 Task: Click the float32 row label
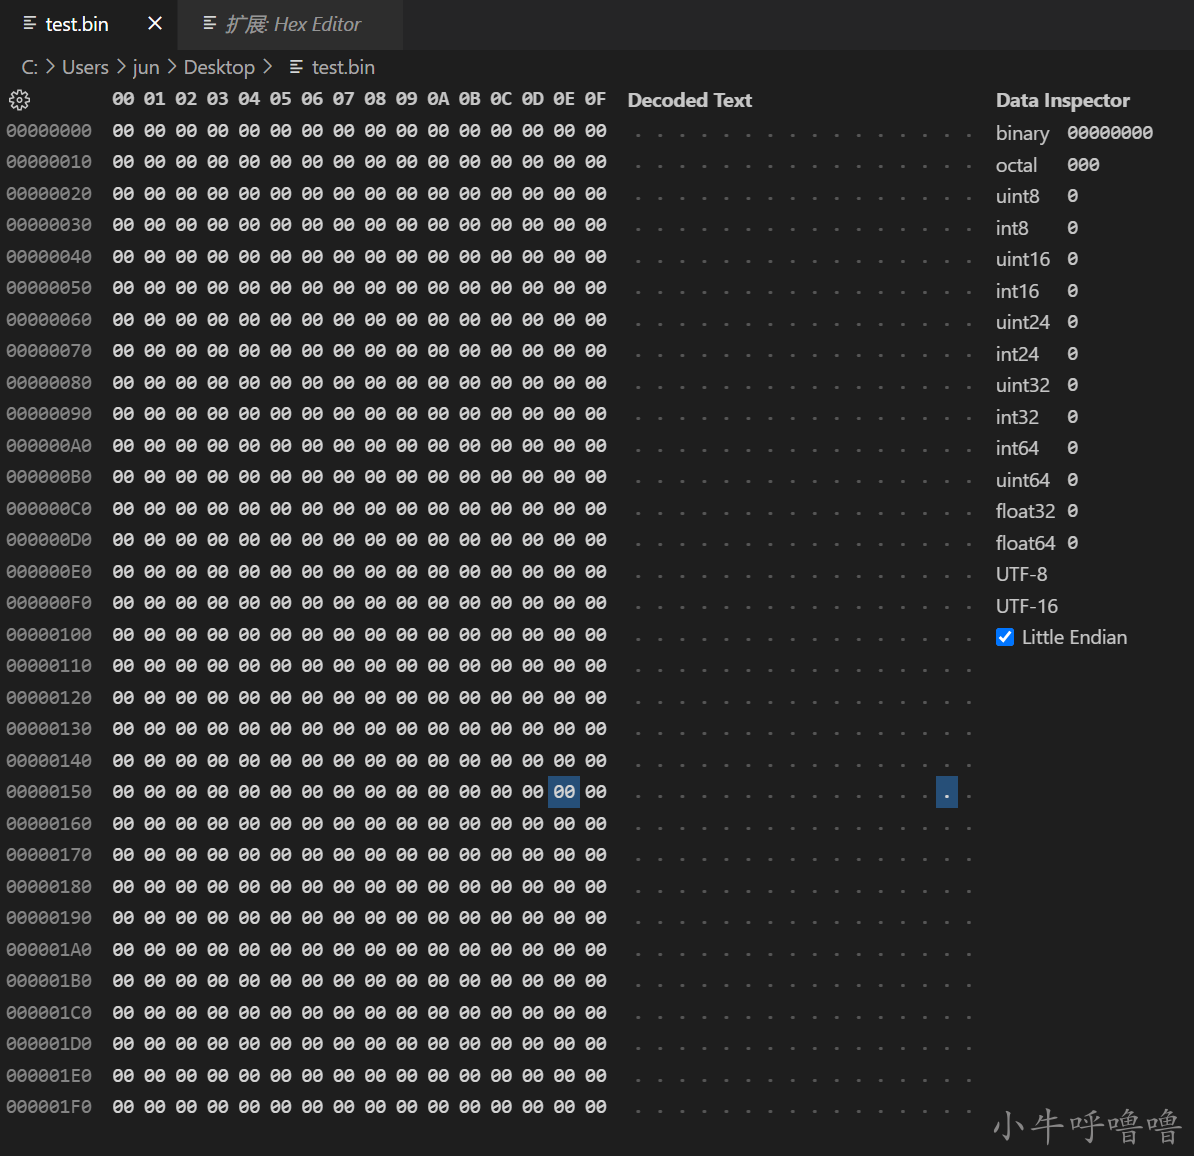(x=1026, y=511)
